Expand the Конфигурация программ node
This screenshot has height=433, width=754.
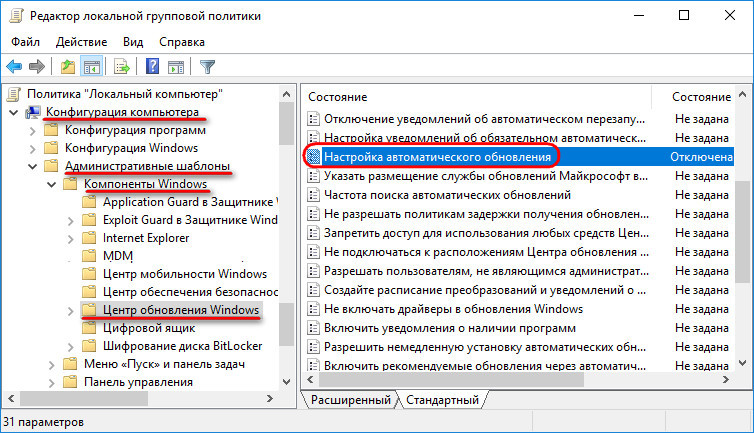32,130
